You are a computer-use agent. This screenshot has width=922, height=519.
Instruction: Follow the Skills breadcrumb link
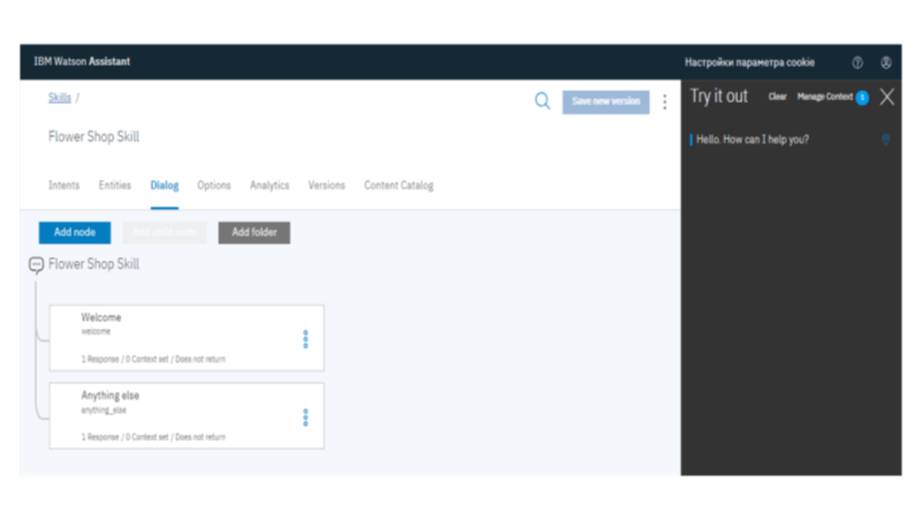click(x=59, y=98)
